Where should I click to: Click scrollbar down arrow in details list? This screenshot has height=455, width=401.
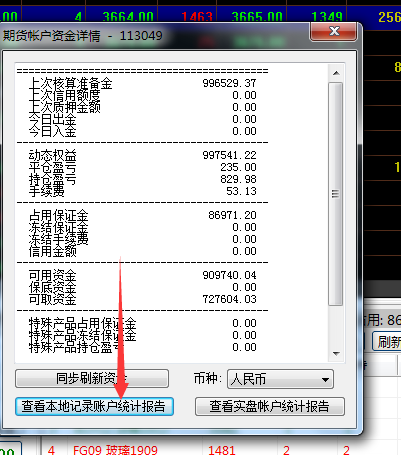[336, 354]
